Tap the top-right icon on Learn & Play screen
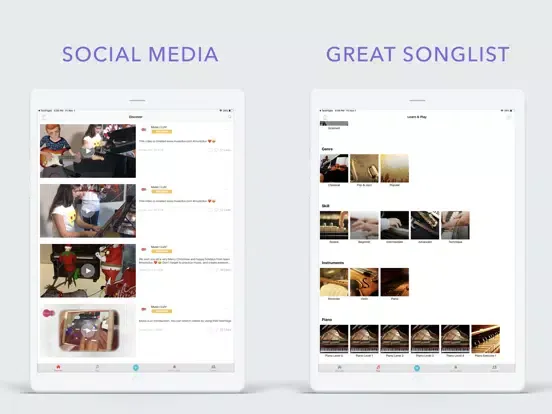This screenshot has width=552, height=414. (509, 117)
